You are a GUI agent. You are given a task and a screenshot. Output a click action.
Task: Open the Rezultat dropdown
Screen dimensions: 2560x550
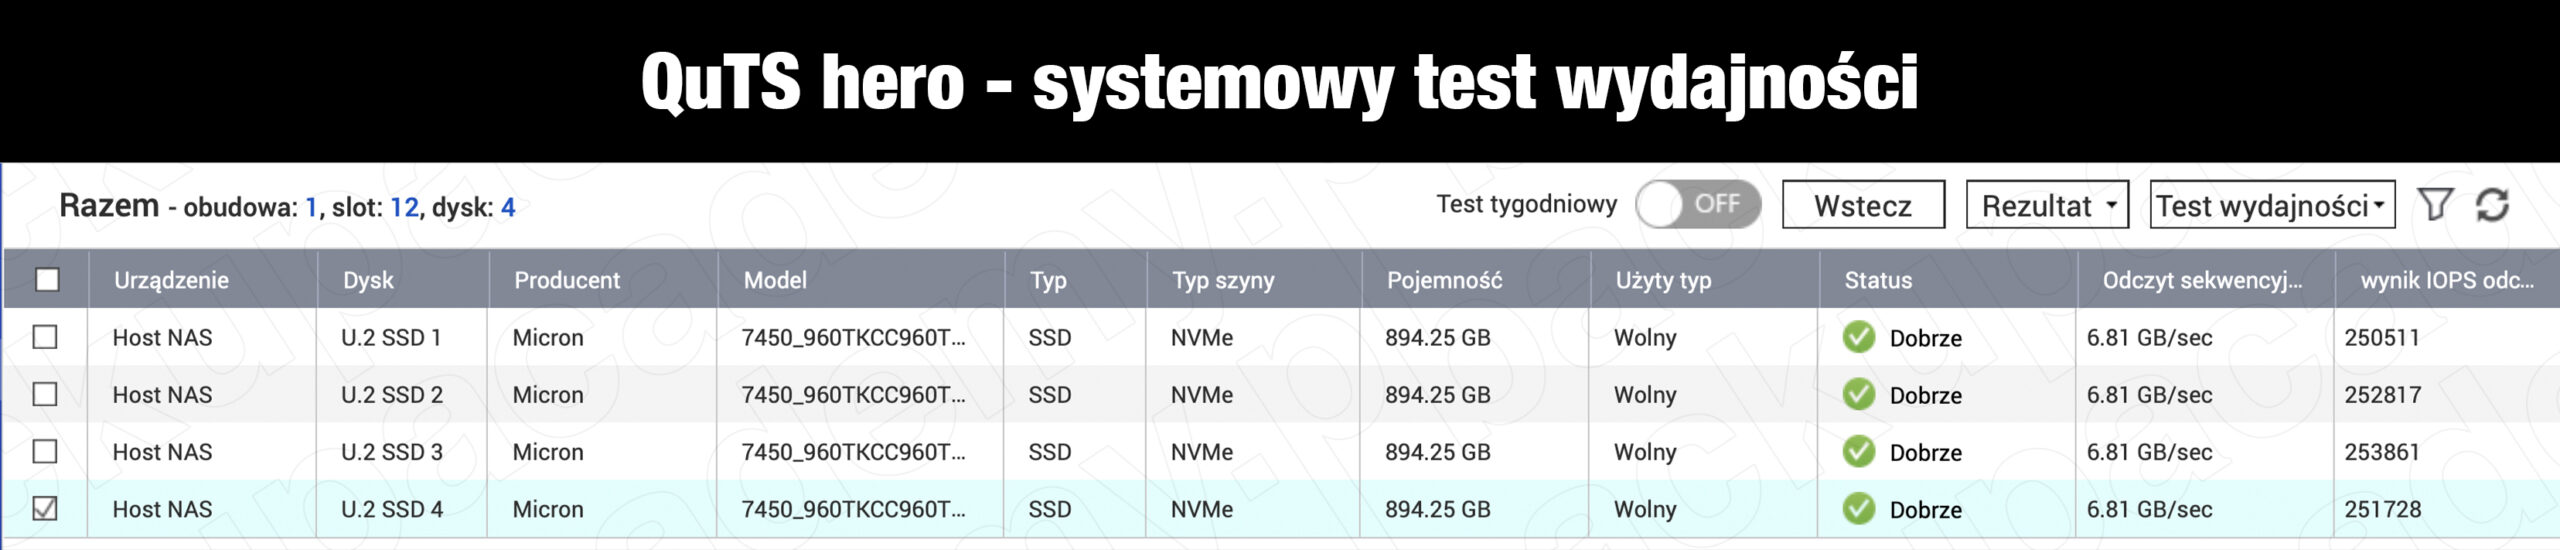tap(2047, 205)
